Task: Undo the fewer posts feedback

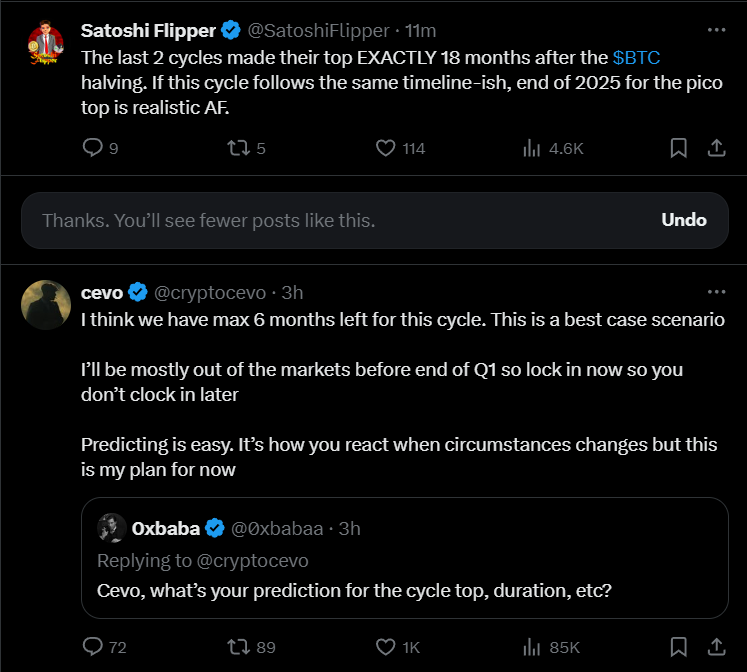Action: [684, 220]
